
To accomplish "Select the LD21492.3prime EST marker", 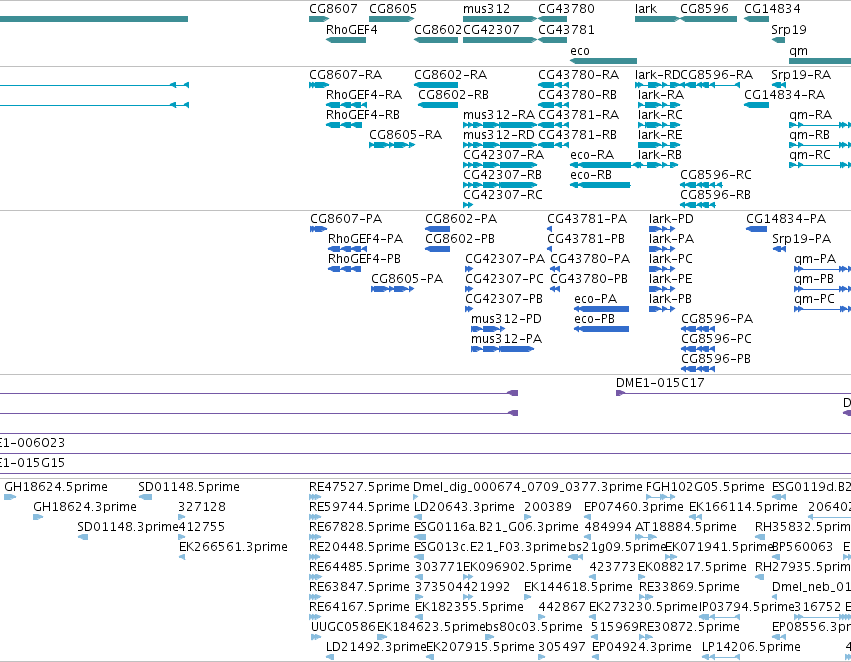I will click(329, 657).
